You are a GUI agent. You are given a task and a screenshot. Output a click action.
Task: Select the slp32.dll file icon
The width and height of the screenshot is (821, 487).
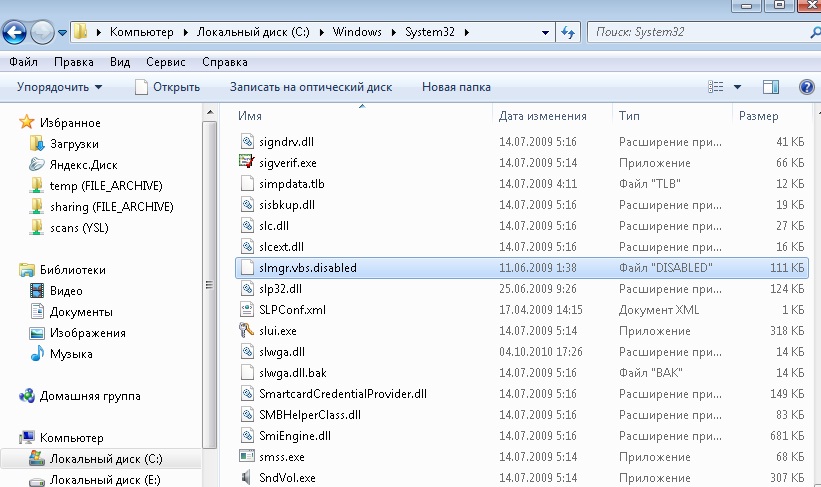point(247,289)
